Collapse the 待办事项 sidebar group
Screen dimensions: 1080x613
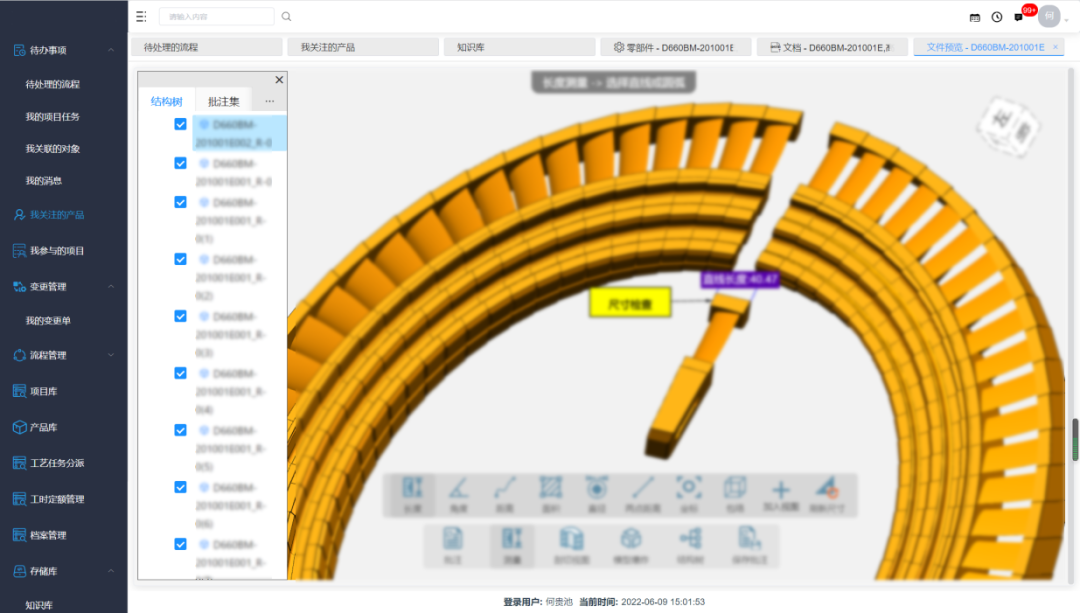click(111, 50)
